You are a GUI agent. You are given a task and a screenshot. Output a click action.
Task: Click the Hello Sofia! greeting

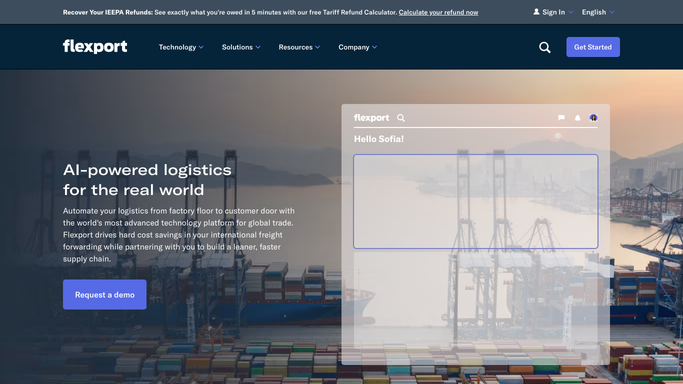(379, 139)
